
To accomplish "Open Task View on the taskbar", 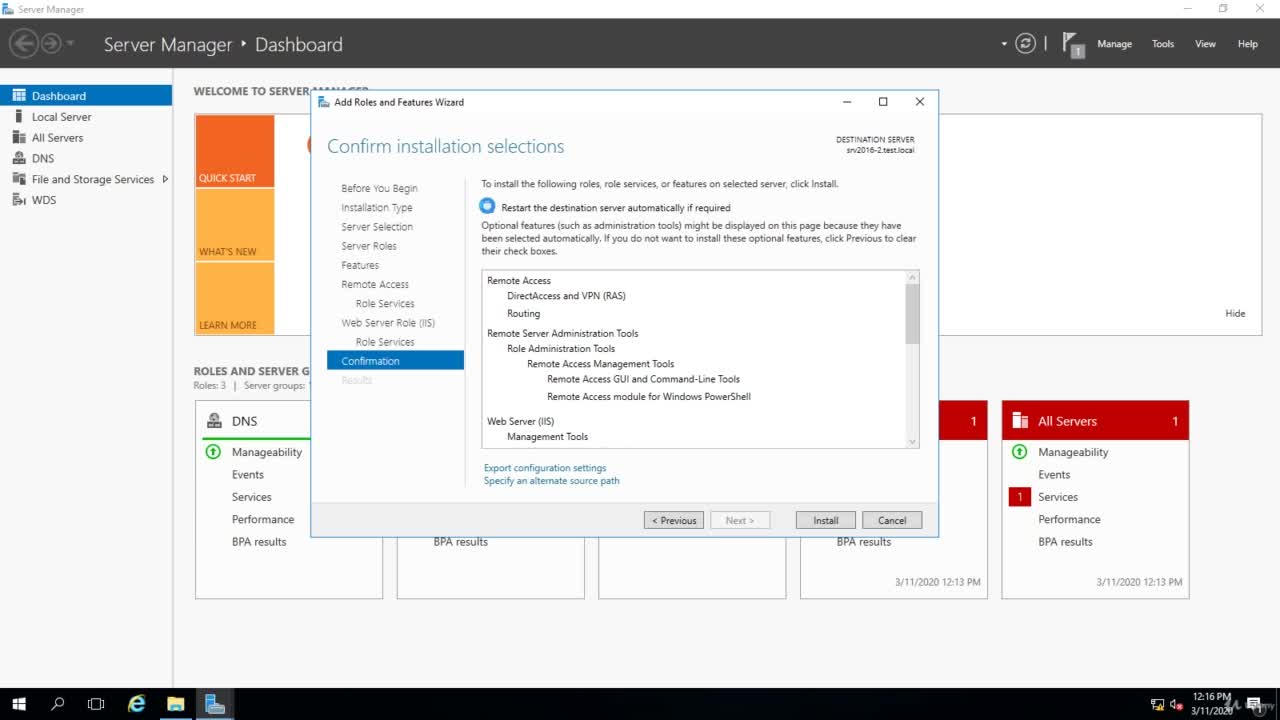I will tap(96, 704).
